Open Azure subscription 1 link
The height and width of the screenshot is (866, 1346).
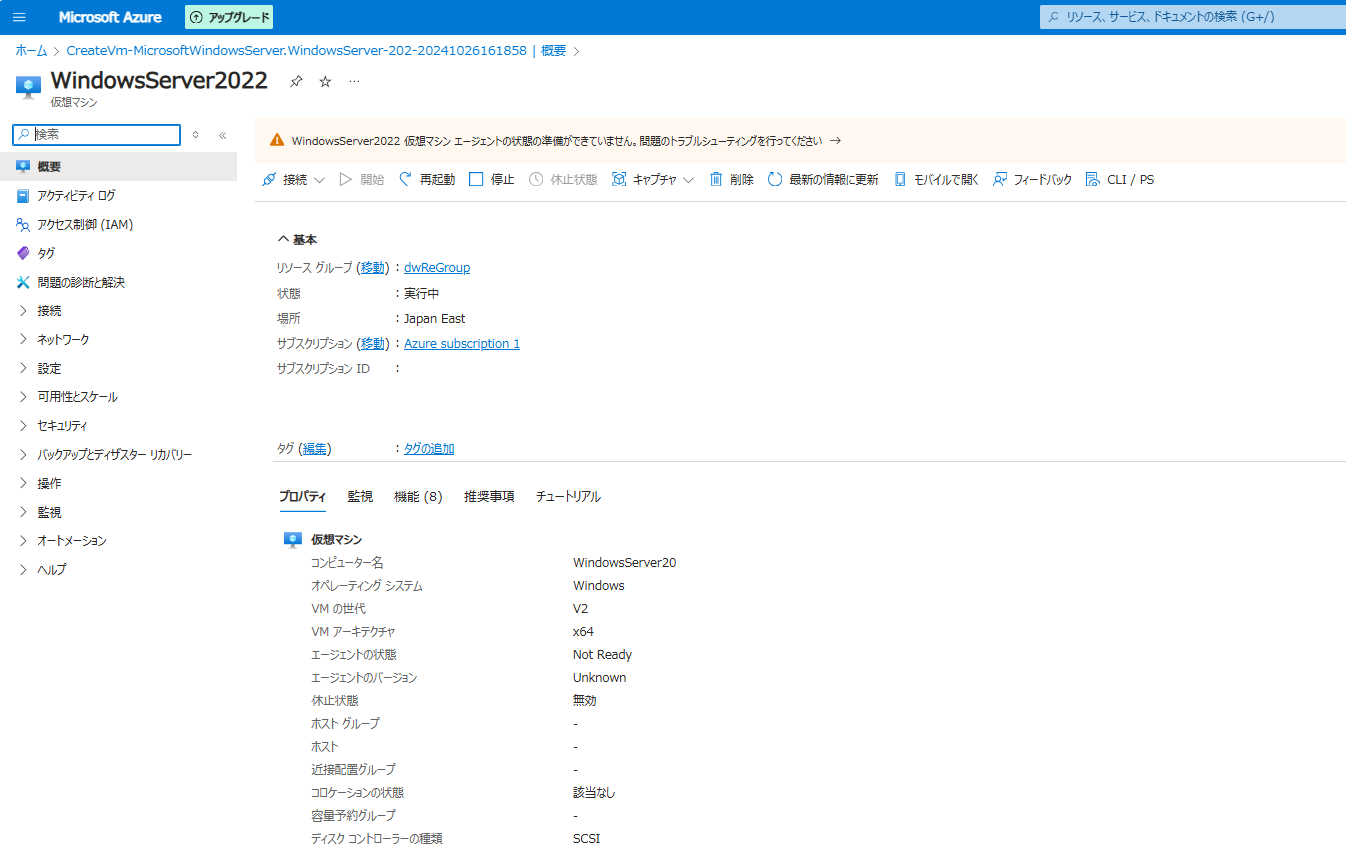click(462, 344)
